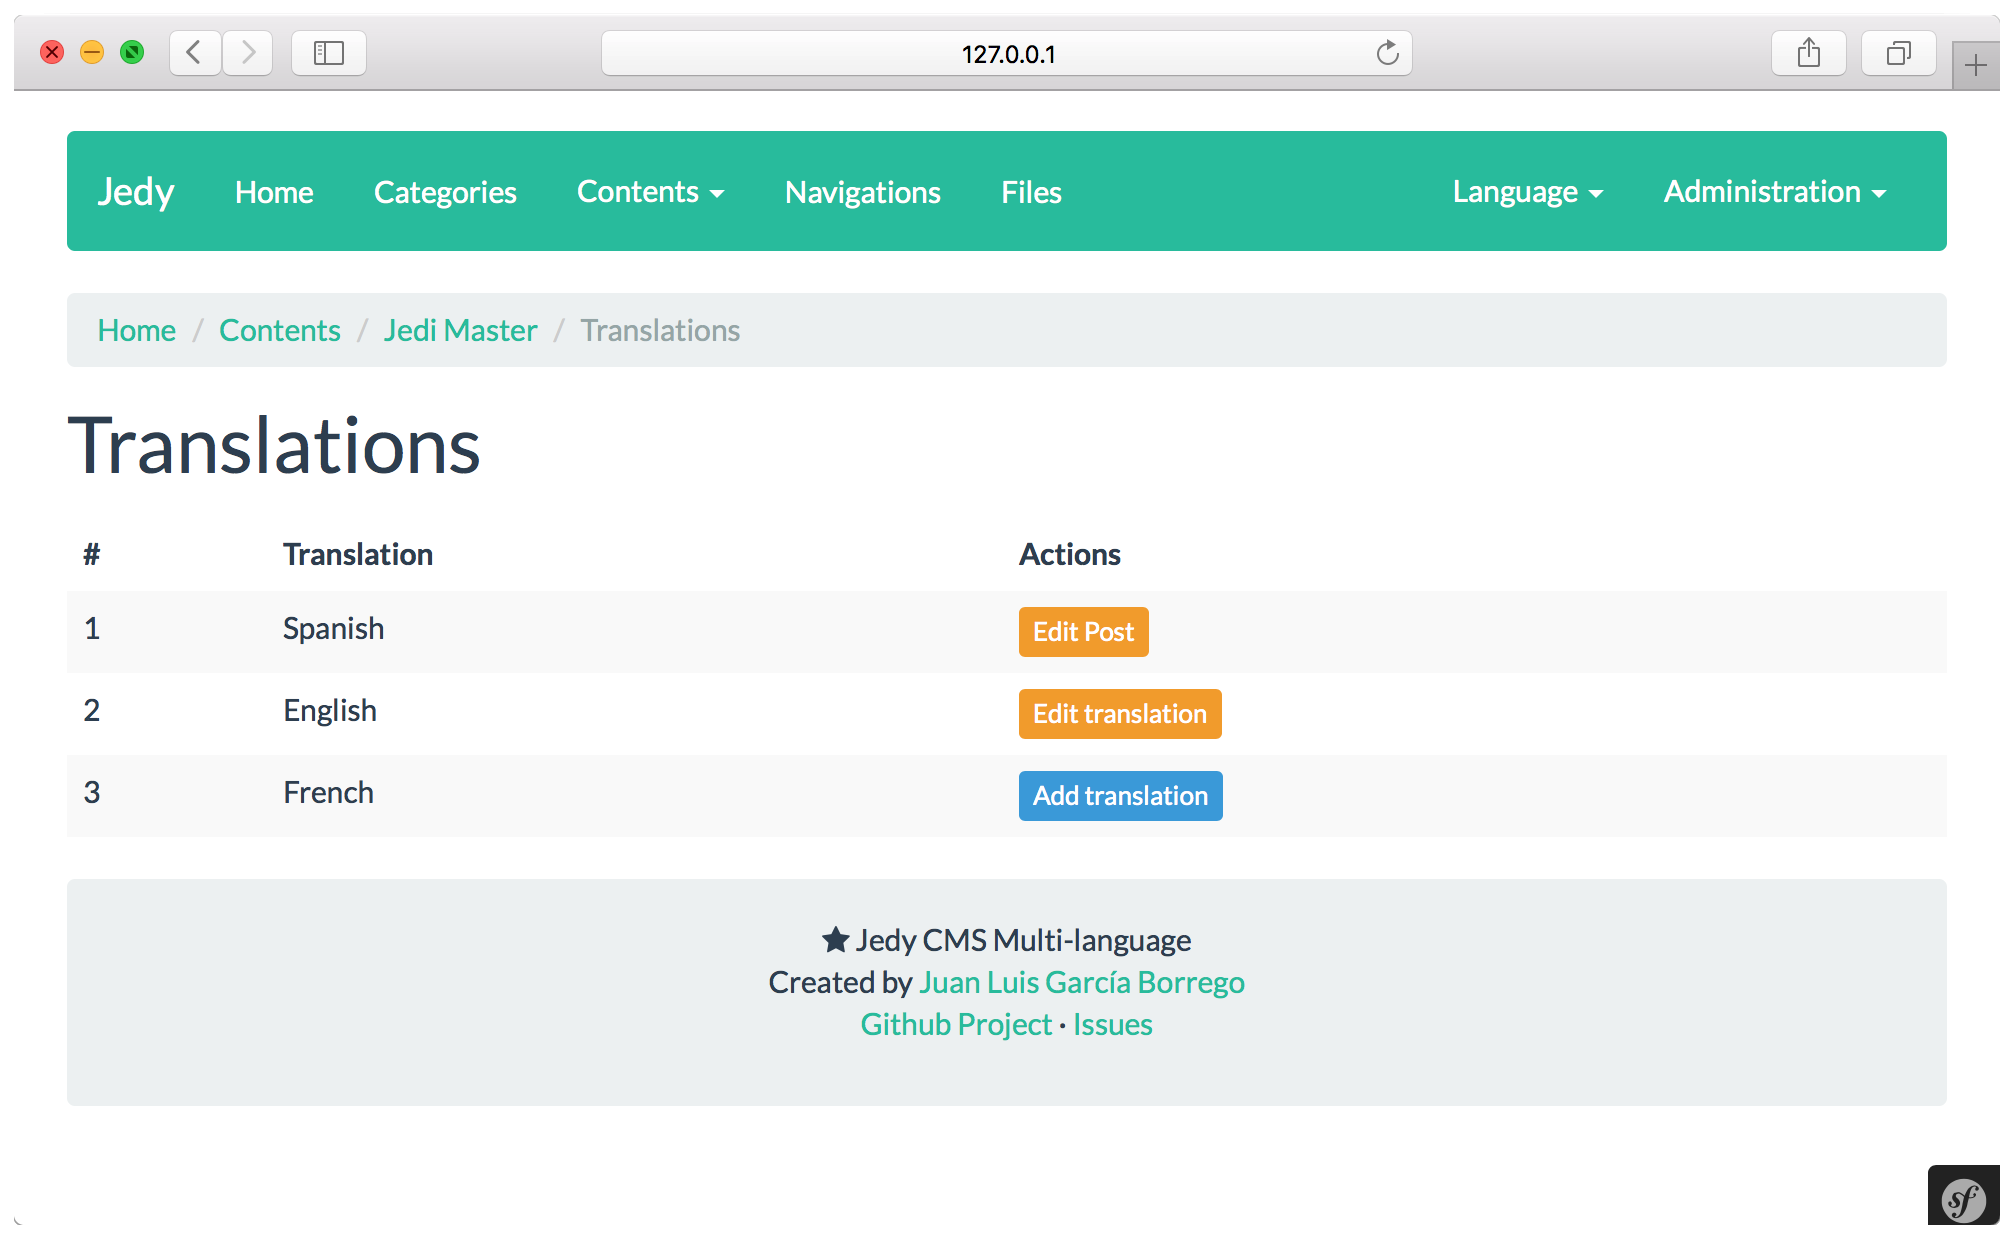This screenshot has width=2016, height=1239.
Task: Open the Share icon menu
Action: (x=1808, y=53)
